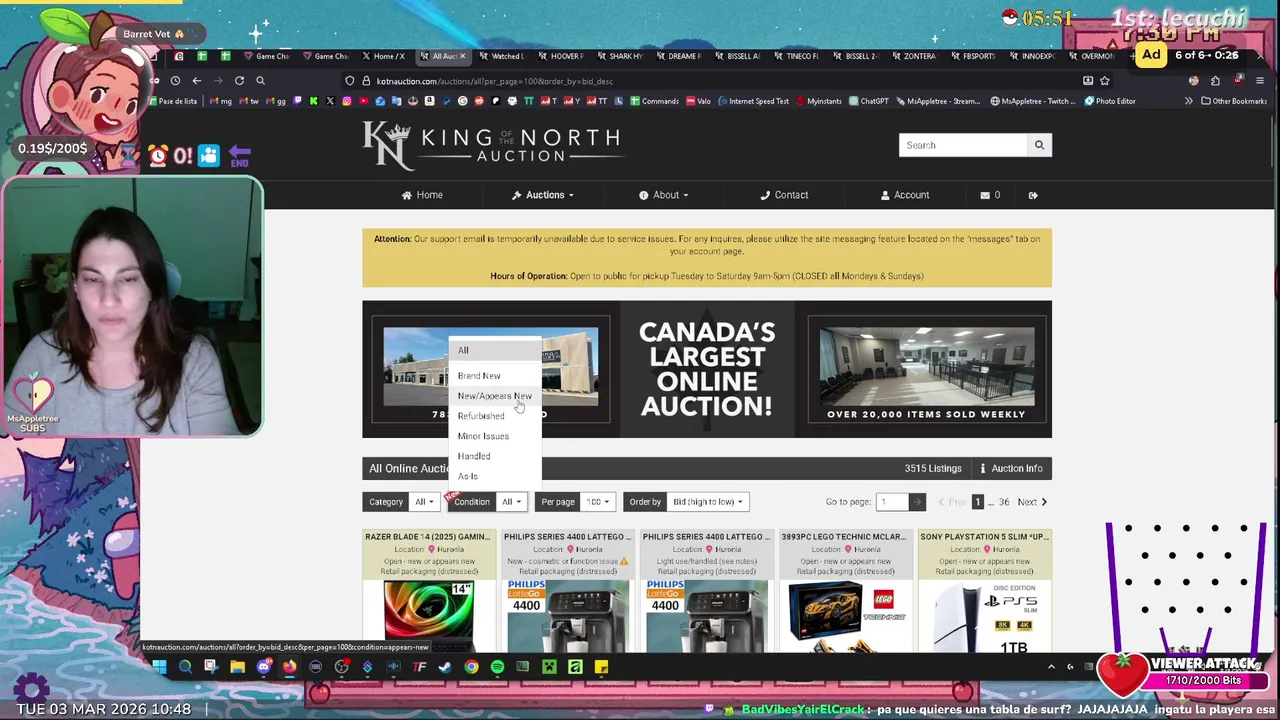Expand the system tray hidden icons arrow

(x=1051, y=667)
